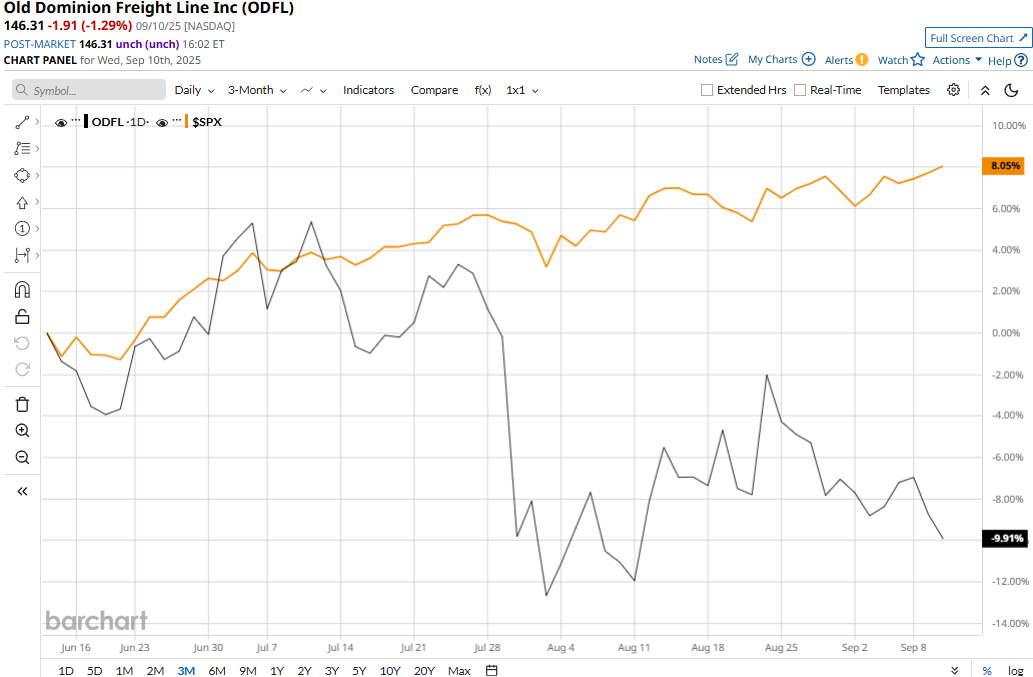Expand bottom panel with double chevron
The image size is (1033, 677).
pos(955,670)
